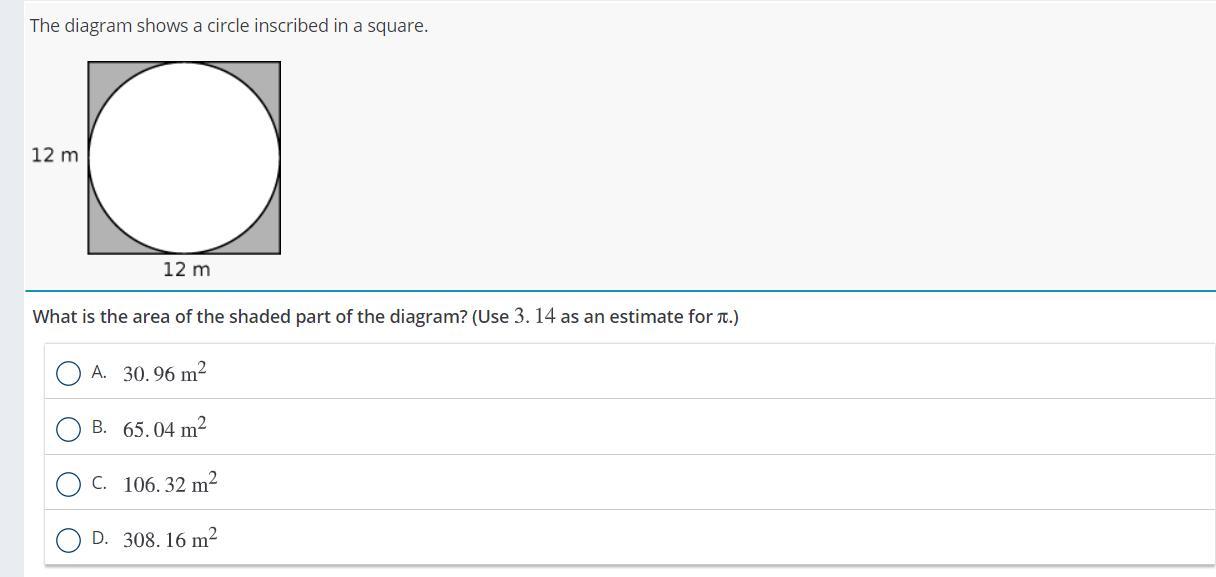This screenshot has width=1216, height=577.
Task: Click the white inscribed circle in the diagram
Action: tap(184, 157)
